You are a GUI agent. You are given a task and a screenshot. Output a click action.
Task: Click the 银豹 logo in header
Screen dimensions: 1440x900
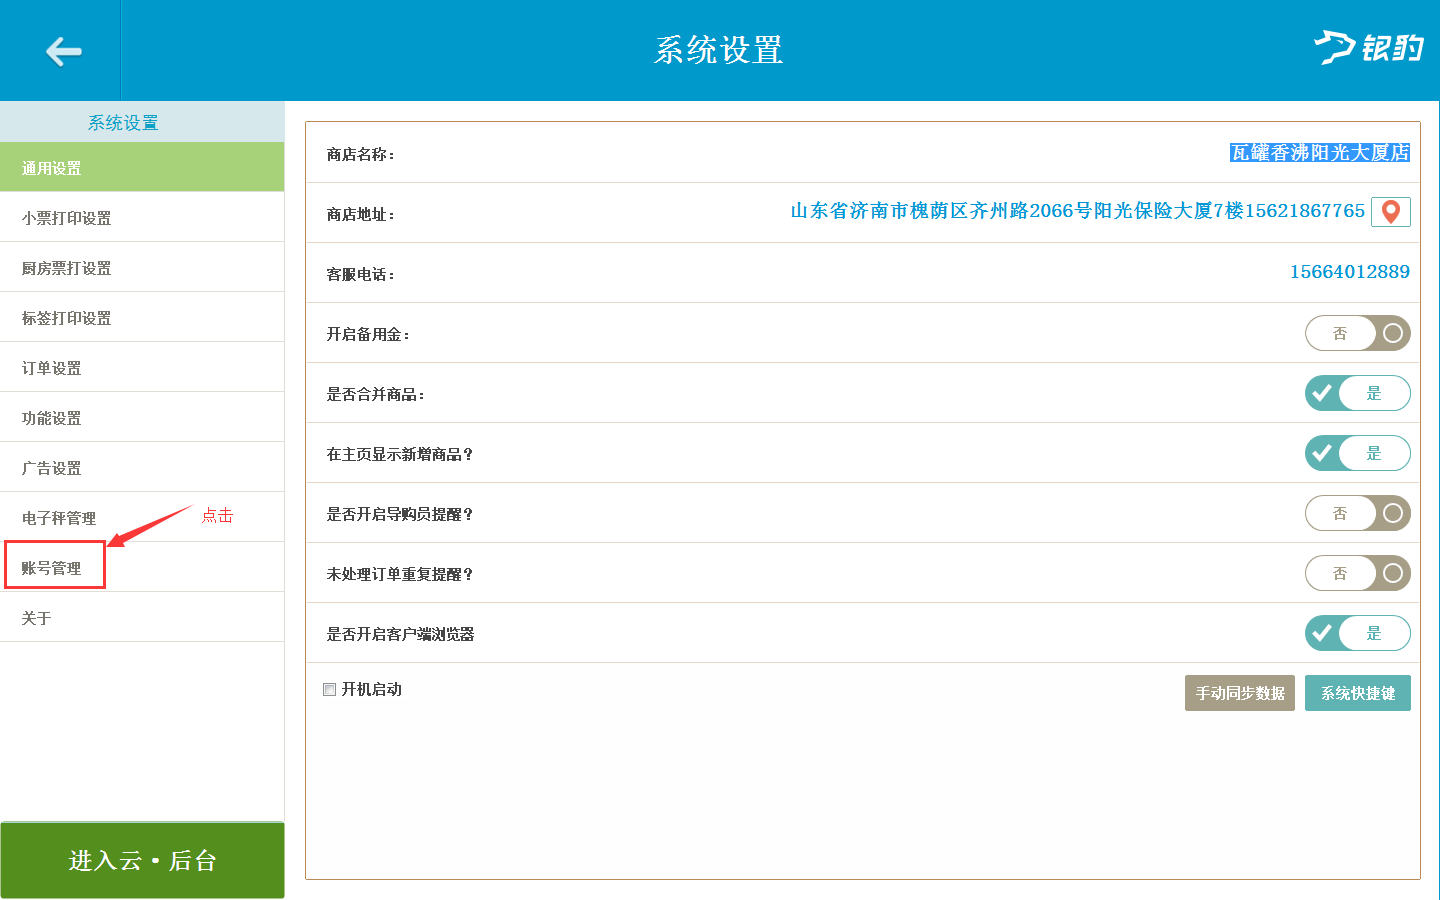tap(1368, 47)
